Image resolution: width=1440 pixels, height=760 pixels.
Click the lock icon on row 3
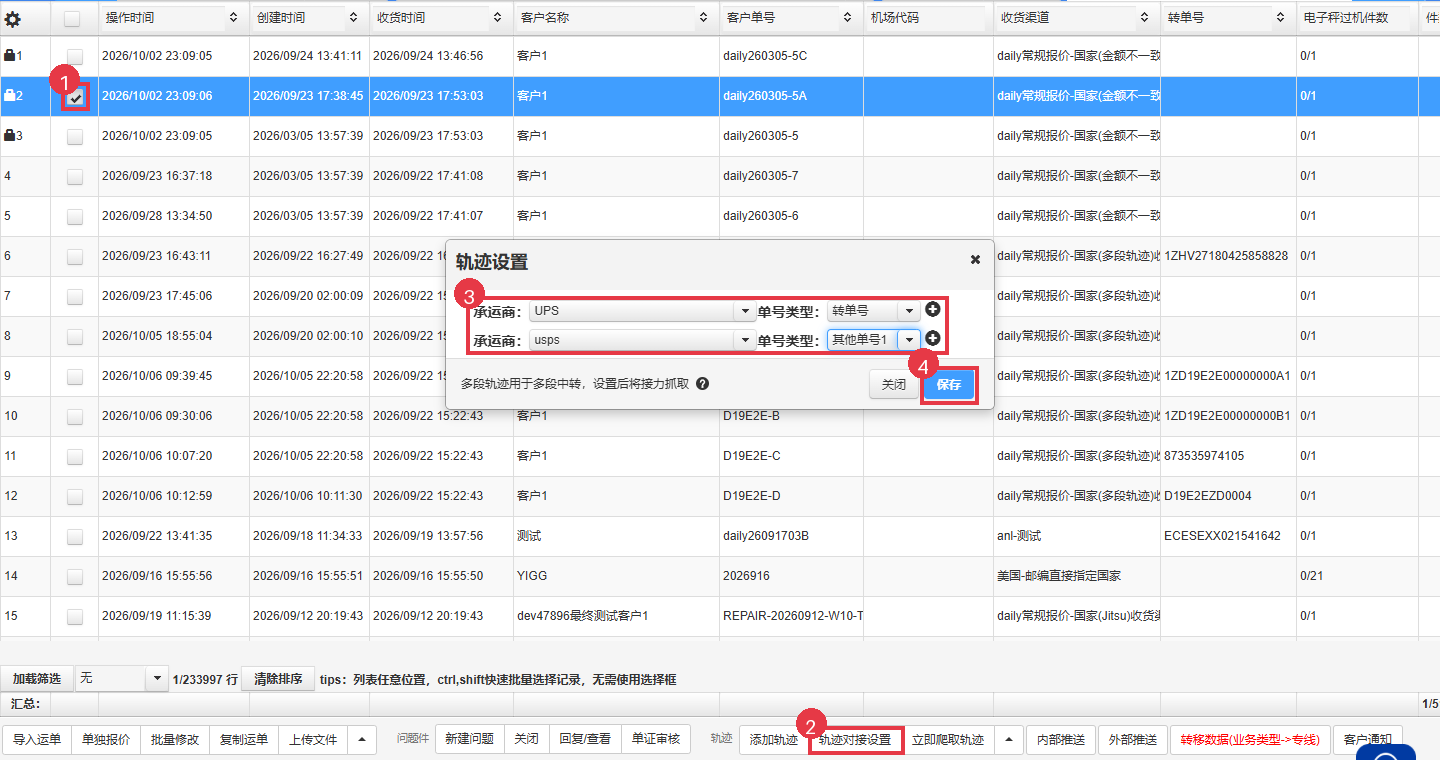coord(10,136)
